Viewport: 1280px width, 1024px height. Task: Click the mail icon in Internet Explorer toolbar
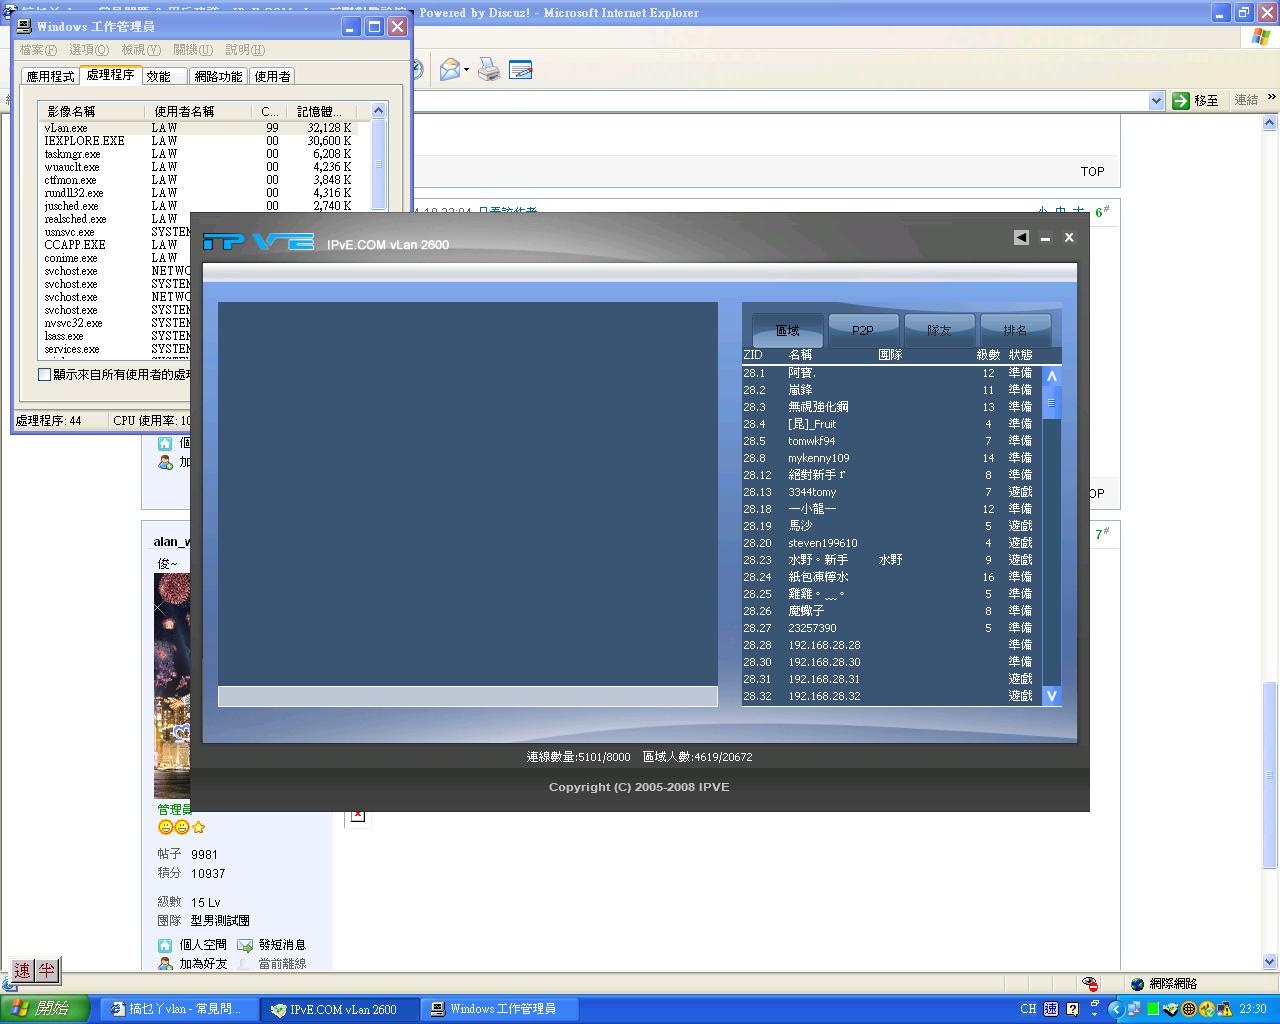pyautogui.click(x=449, y=69)
